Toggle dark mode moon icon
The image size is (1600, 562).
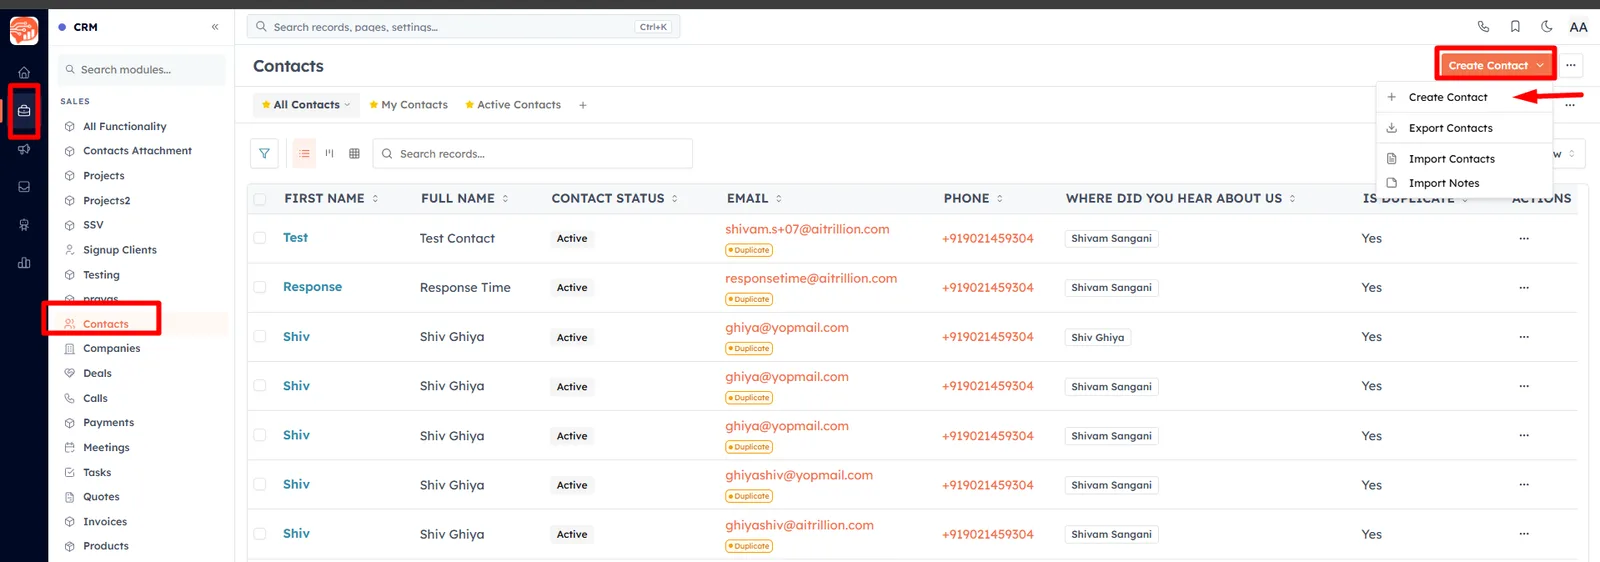[x=1547, y=27]
